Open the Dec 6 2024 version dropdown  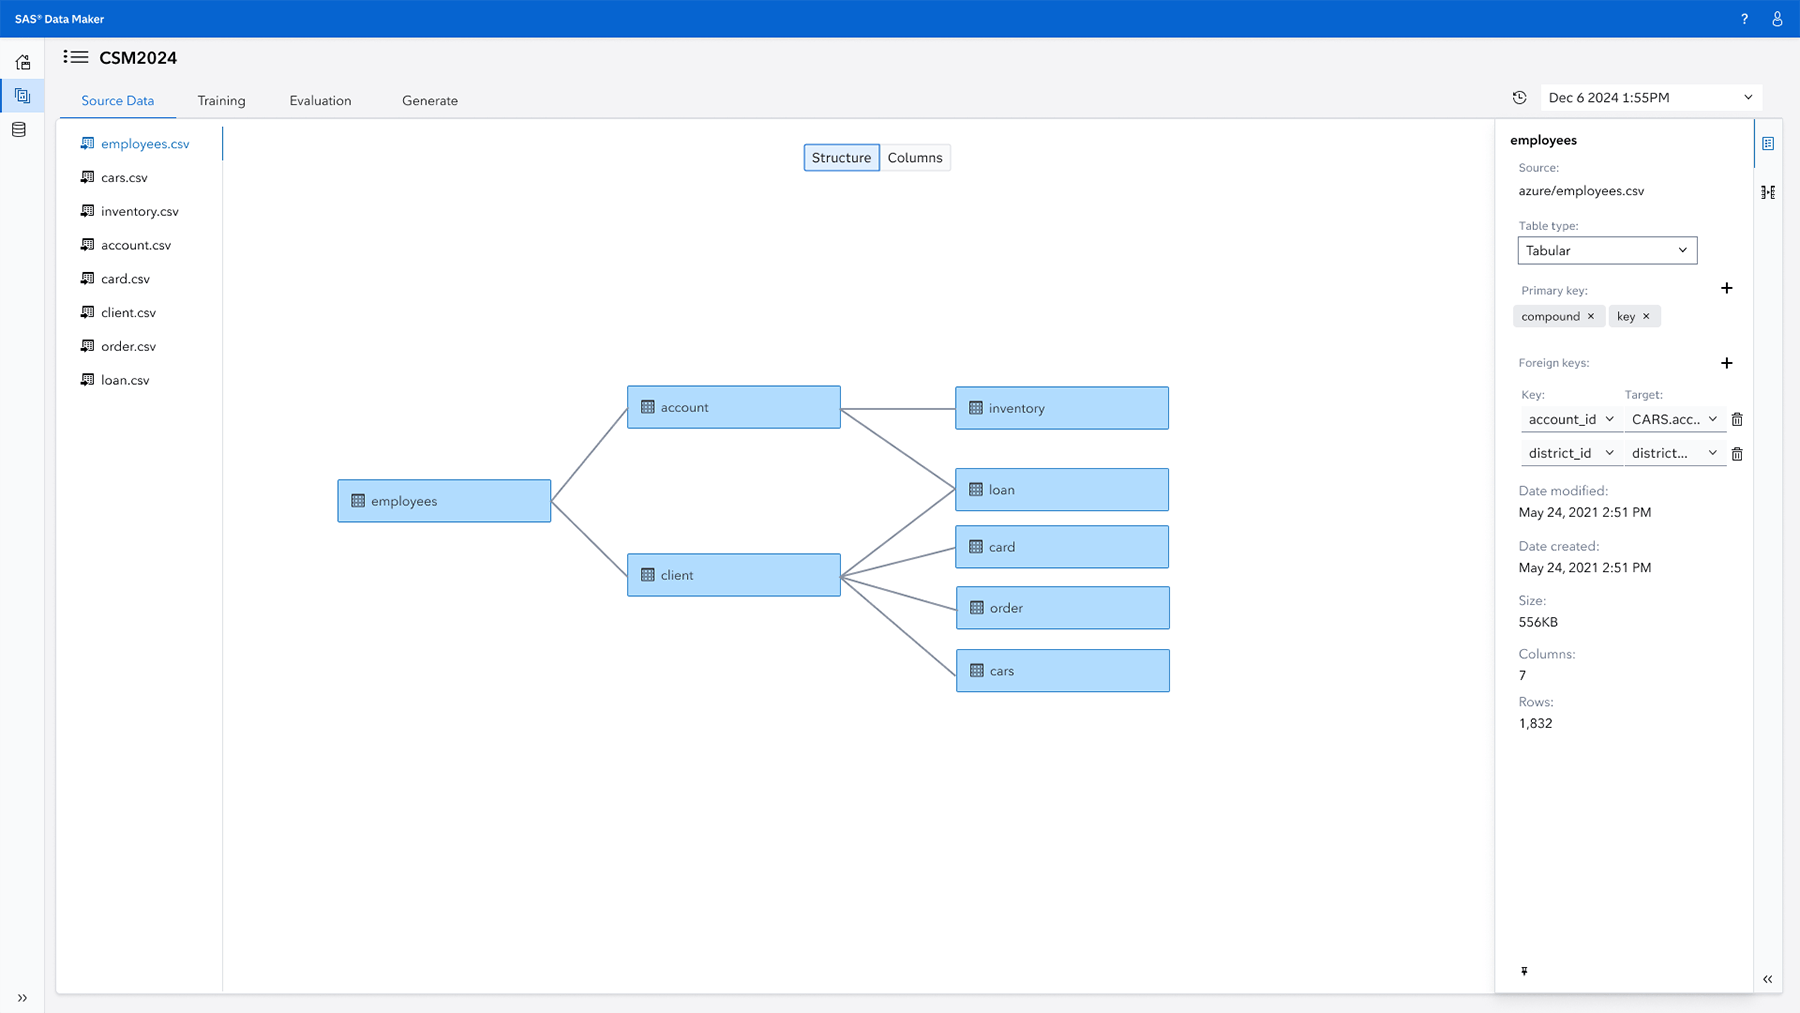click(1650, 97)
